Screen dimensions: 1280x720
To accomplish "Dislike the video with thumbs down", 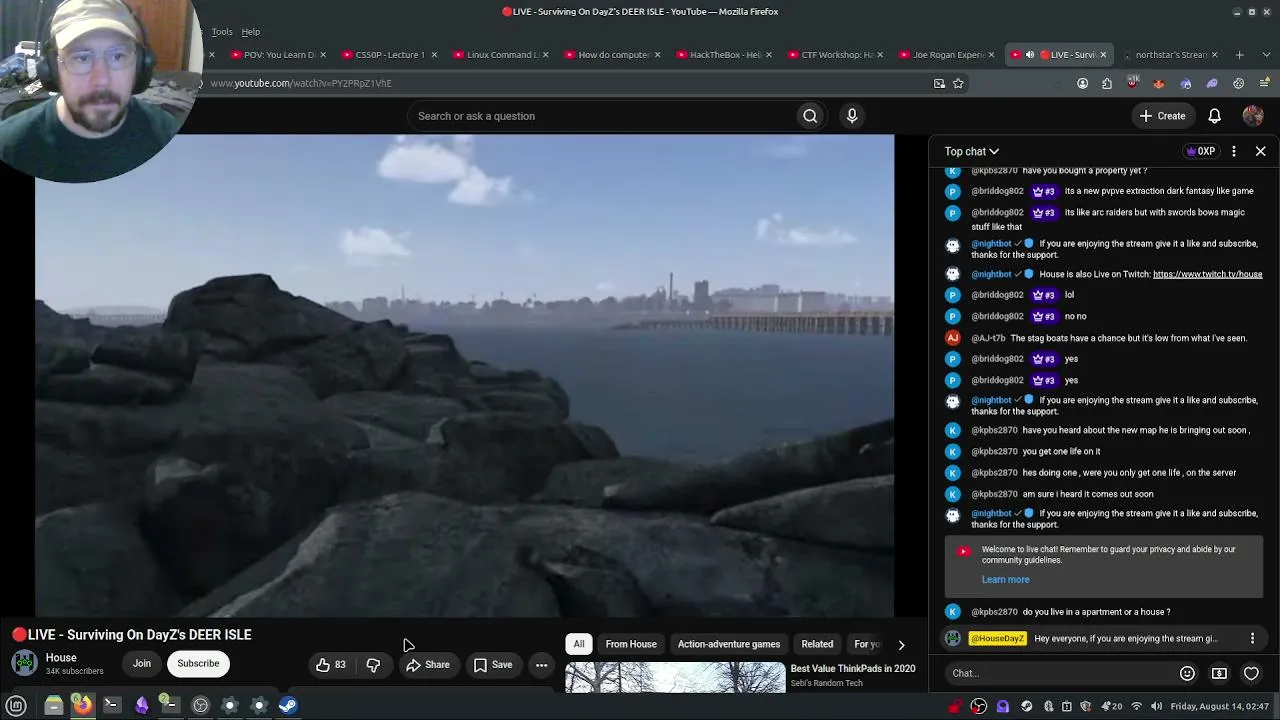I will (x=373, y=665).
